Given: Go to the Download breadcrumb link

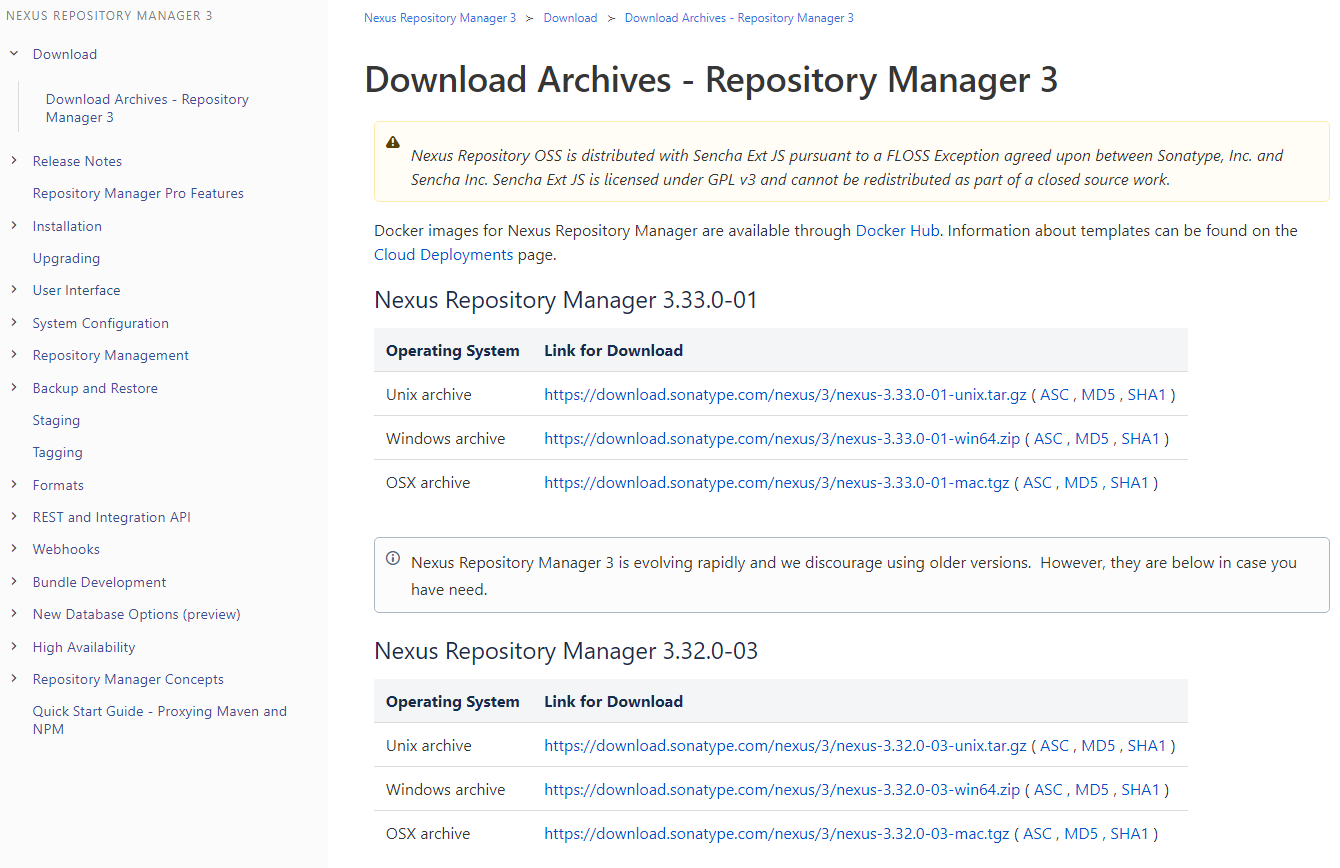Looking at the screenshot, I should (570, 18).
